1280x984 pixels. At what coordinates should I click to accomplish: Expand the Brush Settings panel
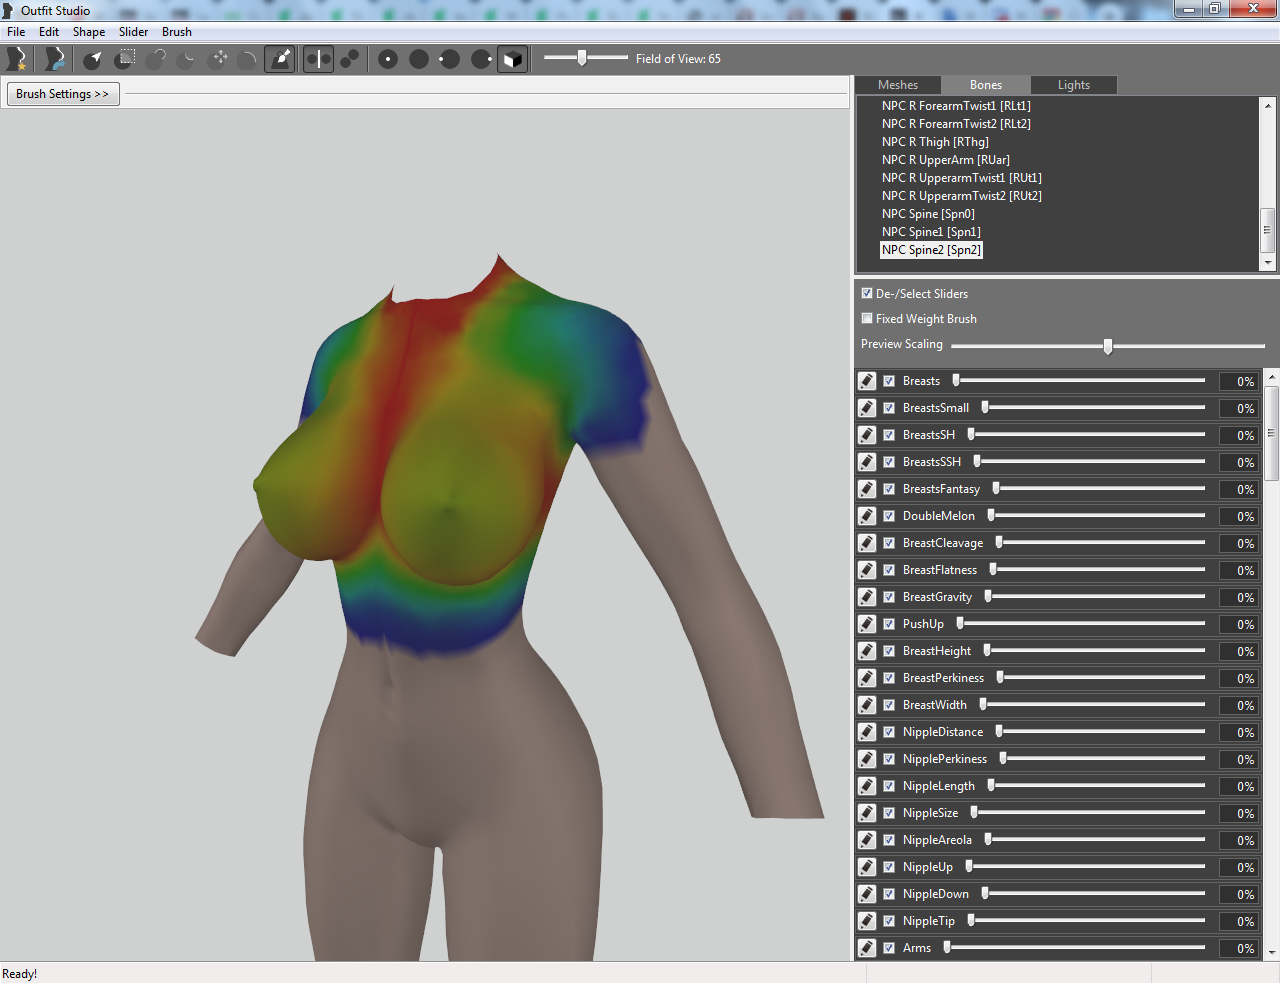pyautogui.click(x=63, y=94)
